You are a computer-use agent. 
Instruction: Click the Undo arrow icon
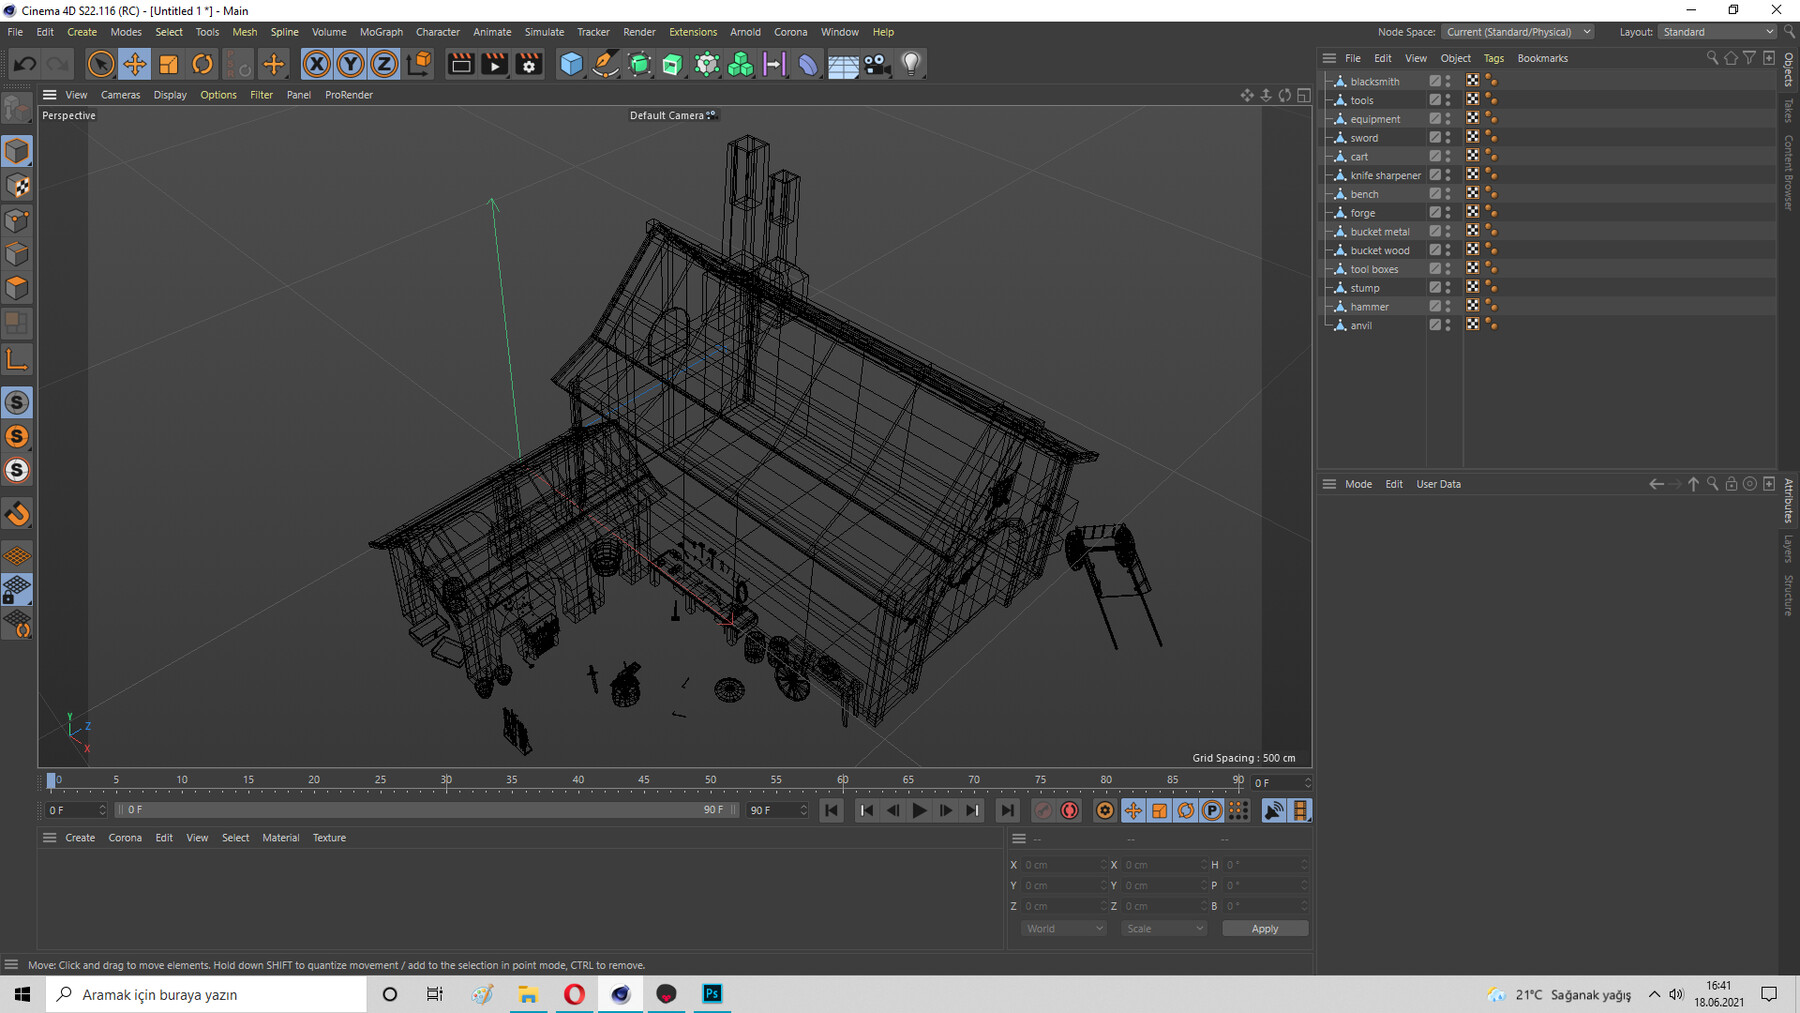[x=25, y=65]
